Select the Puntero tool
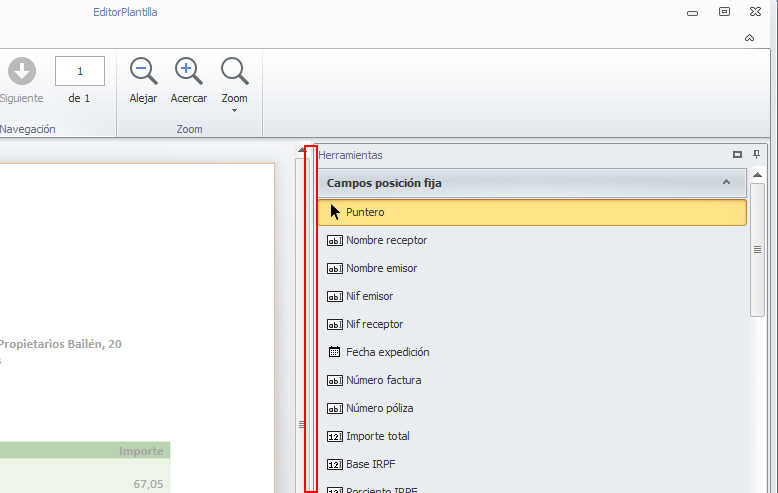 tap(532, 212)
